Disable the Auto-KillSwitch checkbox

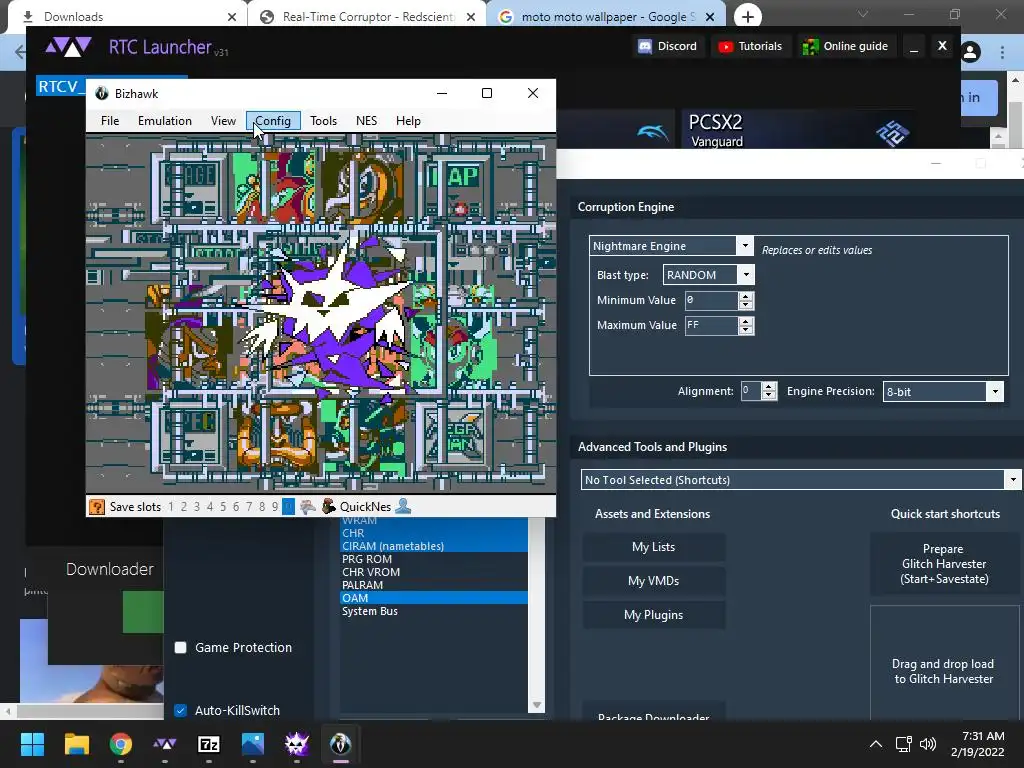click(x=181, y=710)
